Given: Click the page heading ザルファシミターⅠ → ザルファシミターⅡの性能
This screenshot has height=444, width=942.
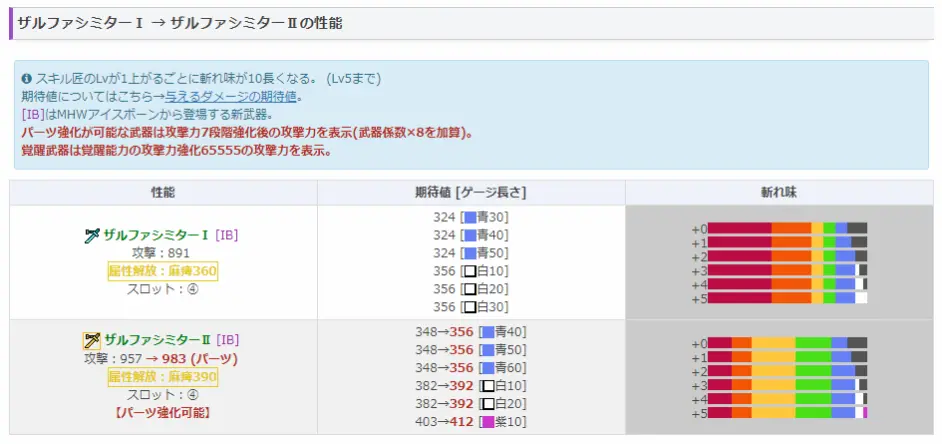Looking at the screenshot, I should (x=180, y=23).
